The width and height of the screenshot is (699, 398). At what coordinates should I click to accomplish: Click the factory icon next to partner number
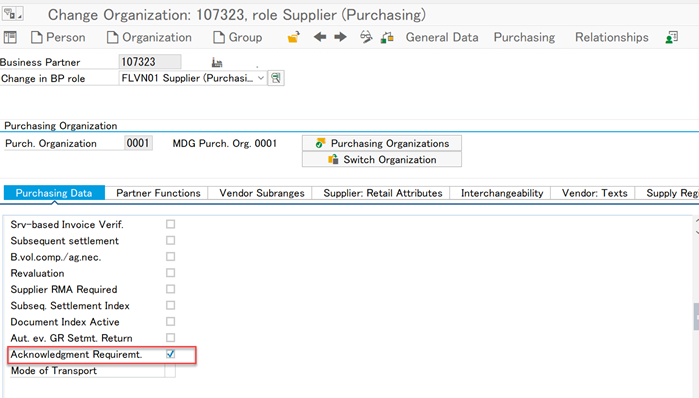coord(217,62)
